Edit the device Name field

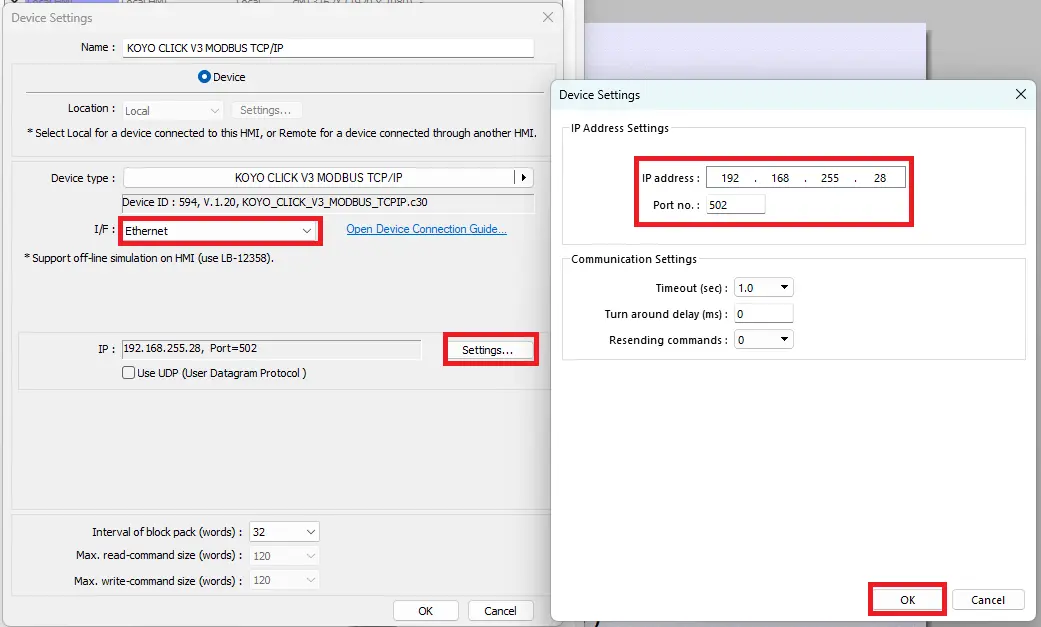(x=325, y=47)
